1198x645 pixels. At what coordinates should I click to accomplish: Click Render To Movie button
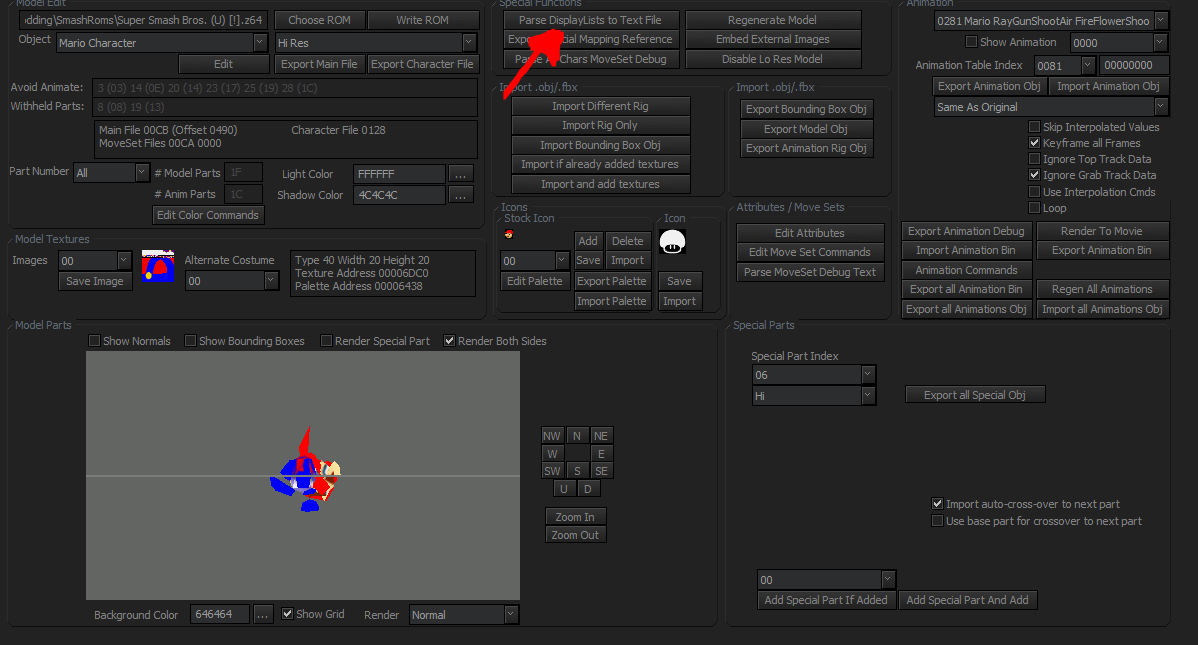tap(1102, 231)
